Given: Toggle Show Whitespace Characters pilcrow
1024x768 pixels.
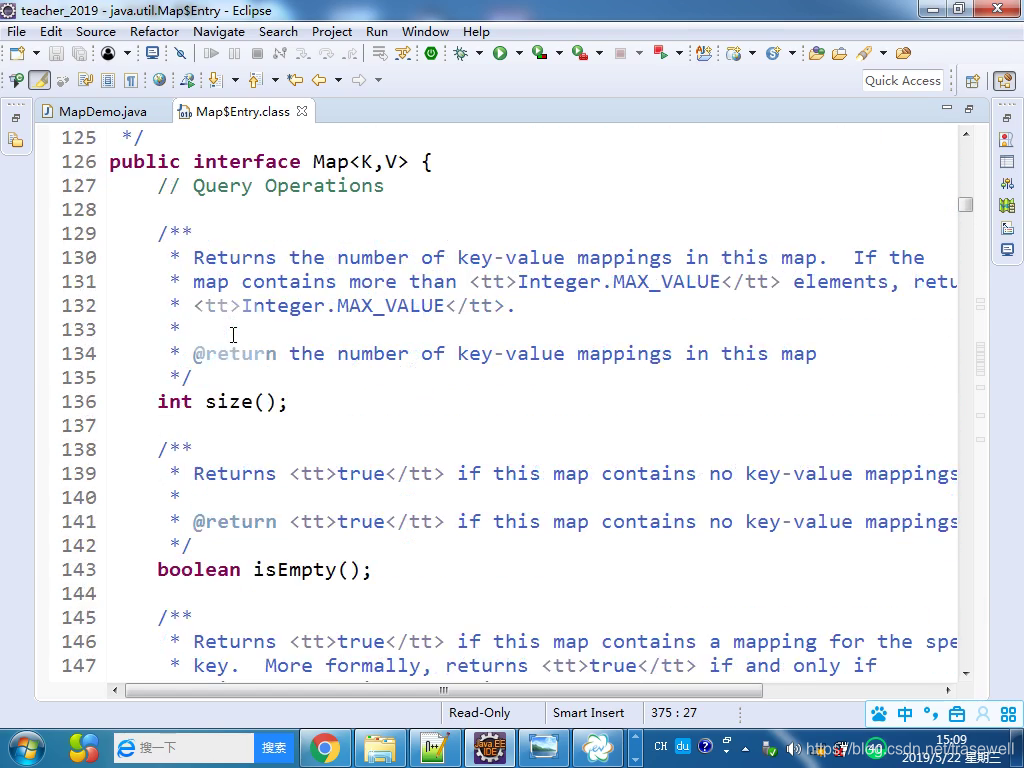Looking at the screenshot, I should point(131,80).
